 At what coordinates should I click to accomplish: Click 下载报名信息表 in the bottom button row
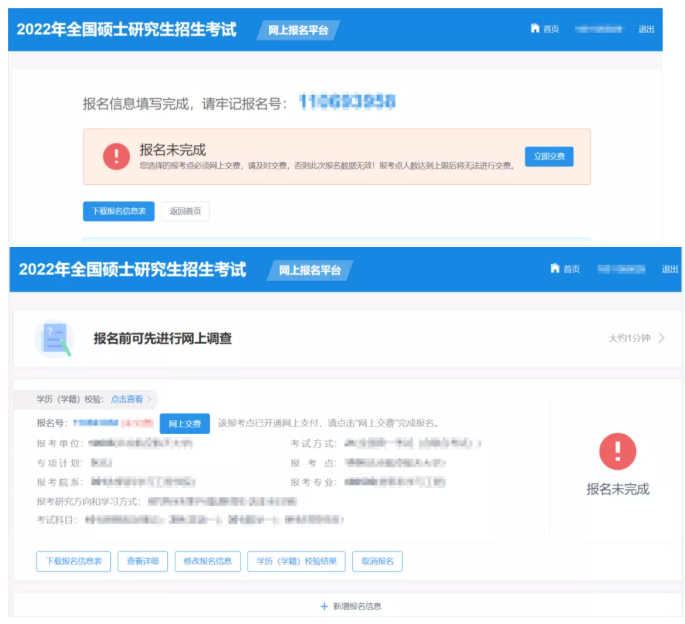pyautogui.click(x=73, y=561)
